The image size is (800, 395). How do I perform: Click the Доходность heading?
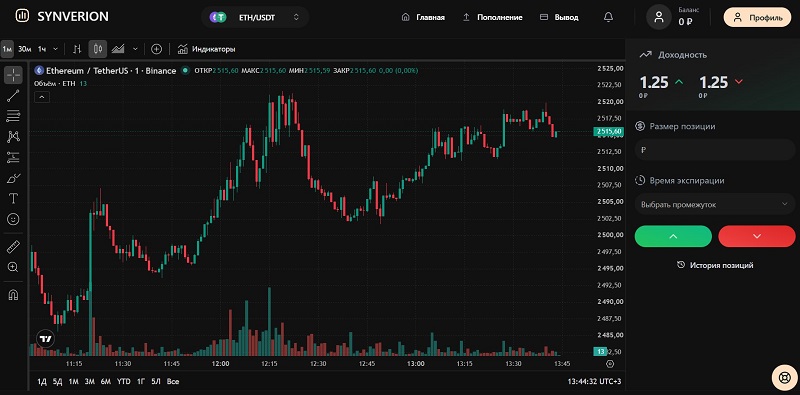click(x=682, y=55)
